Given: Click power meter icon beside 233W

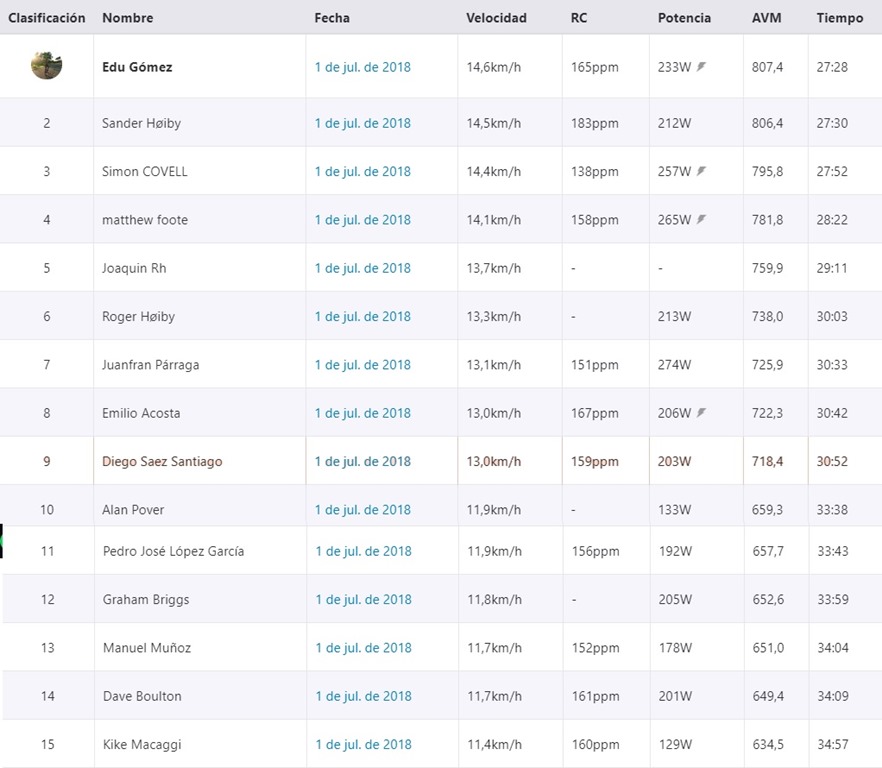Looking at the screenshot, I should [x=701, y=66].
